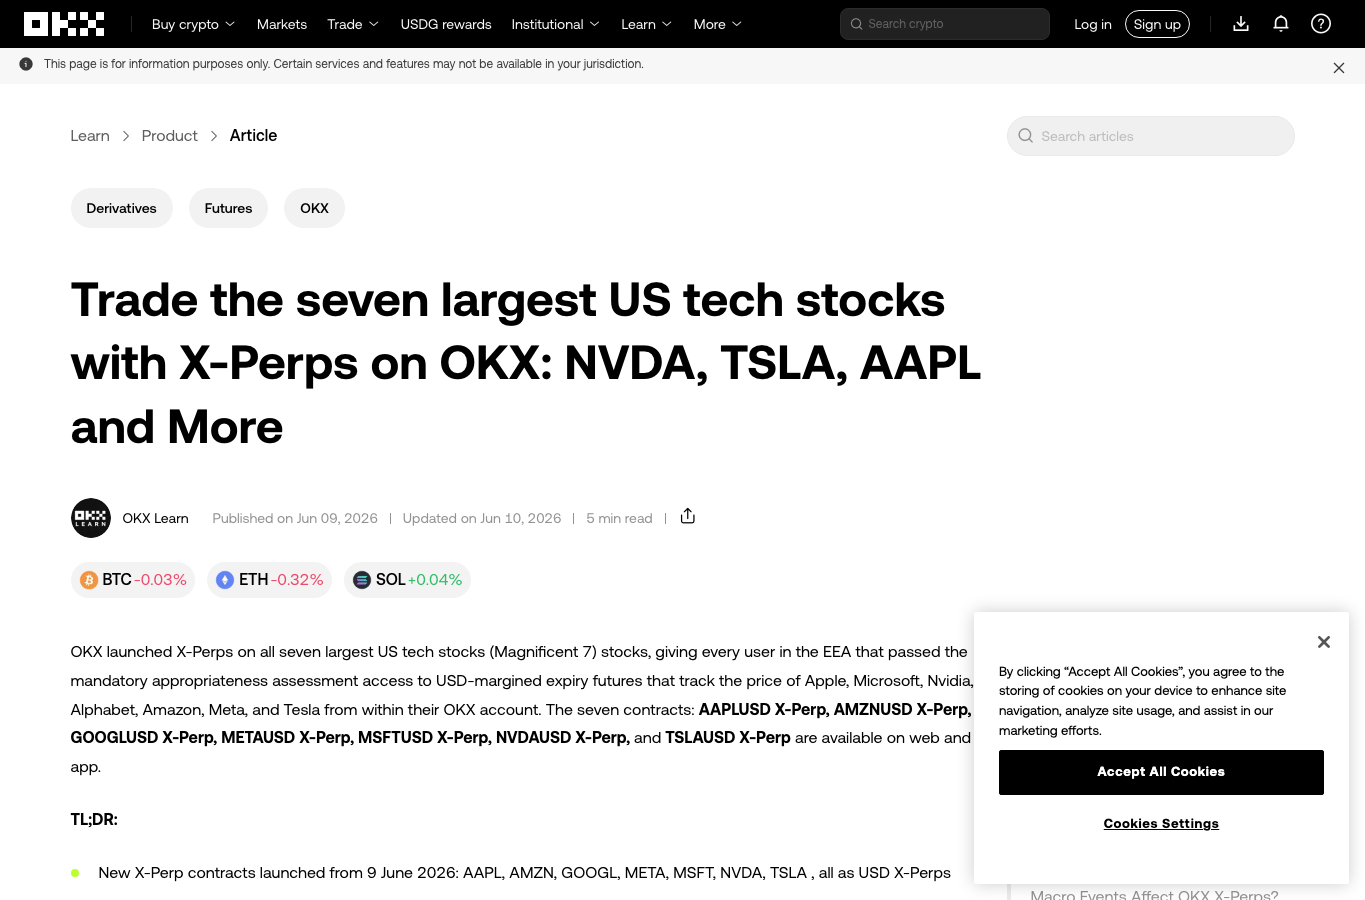Click the Article breadcrumb text
1365x900 pixels.
click(253, 136)
